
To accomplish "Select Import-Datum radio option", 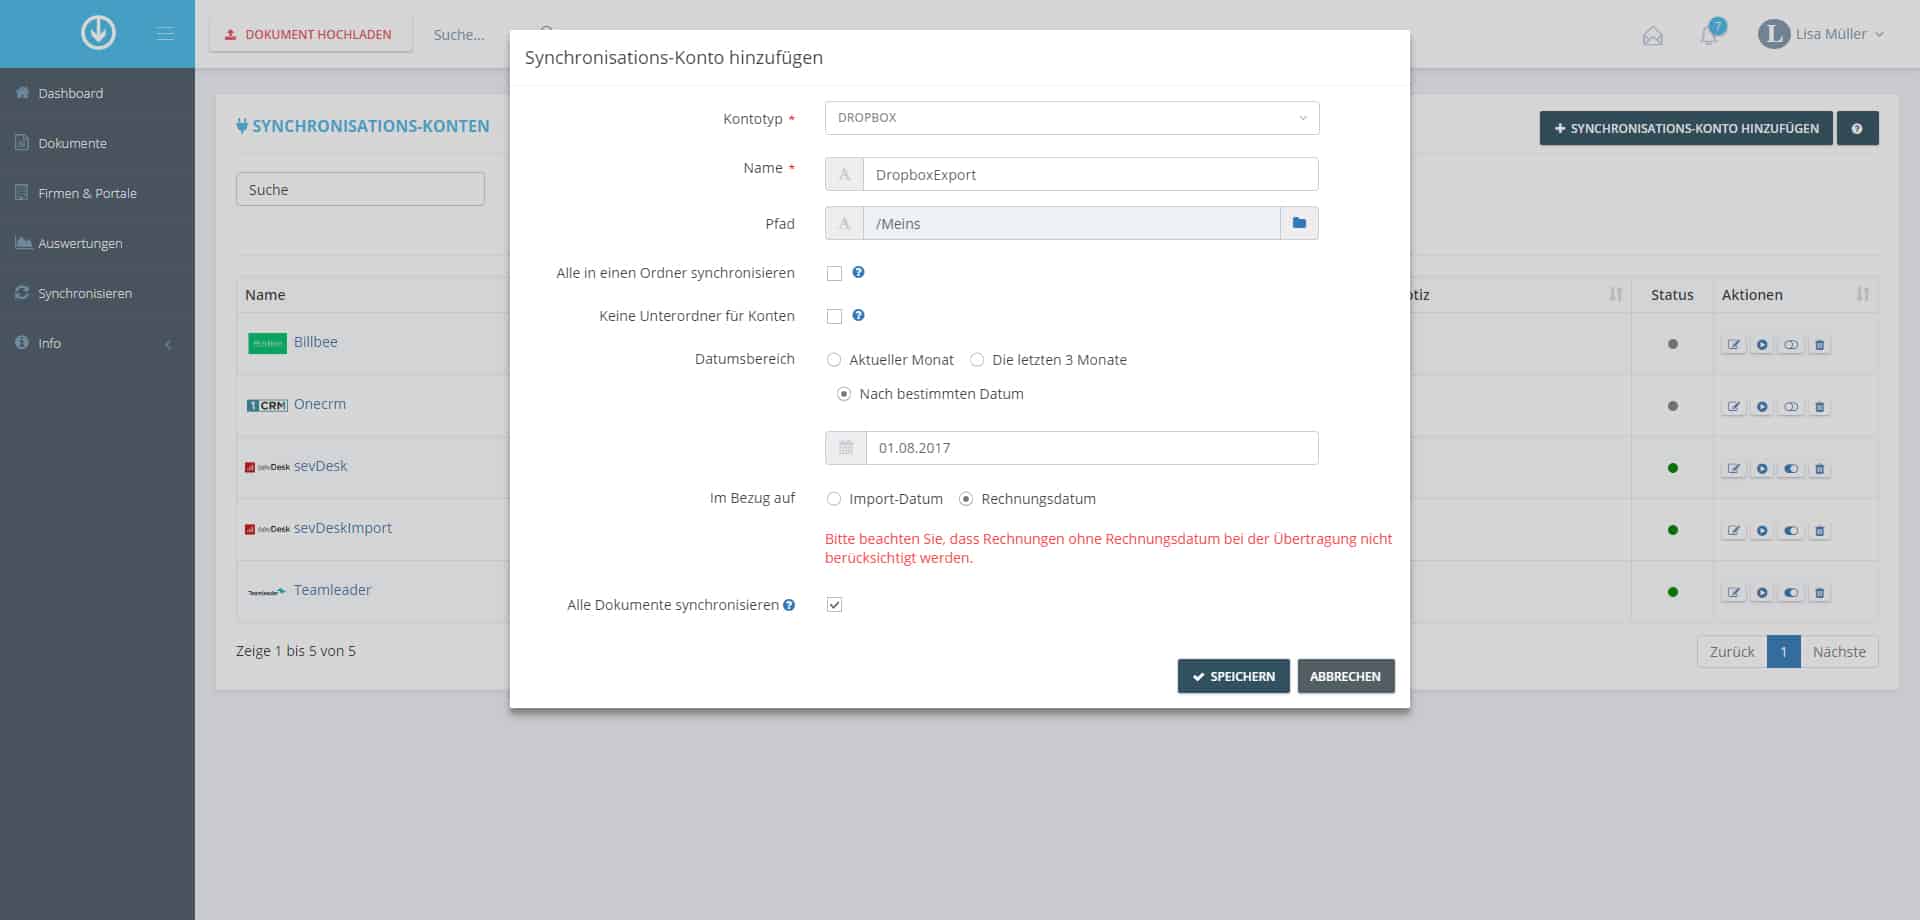I will [x=834, y=499].
